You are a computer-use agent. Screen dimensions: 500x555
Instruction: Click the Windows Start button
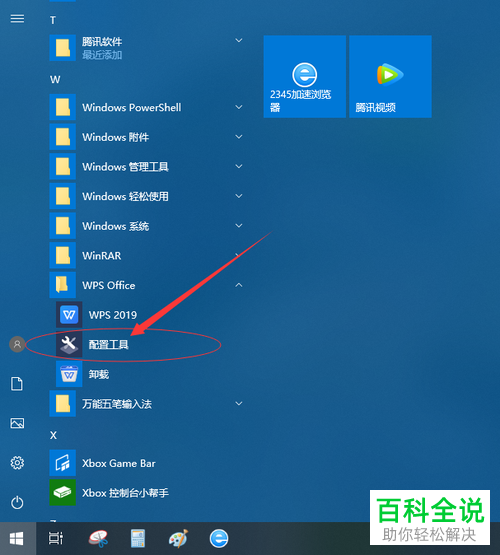coord(17,539)
